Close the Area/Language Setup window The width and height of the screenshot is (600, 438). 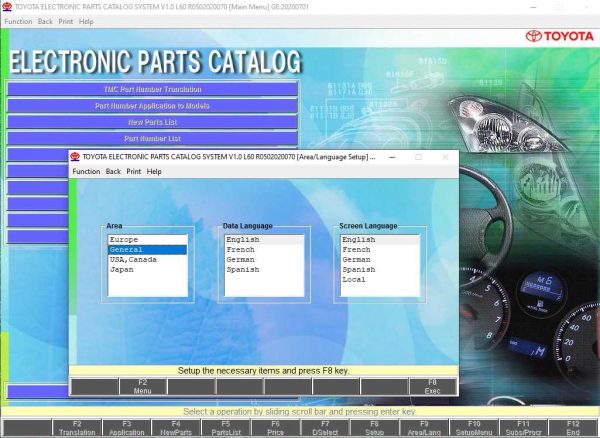[x=445, y=157]
